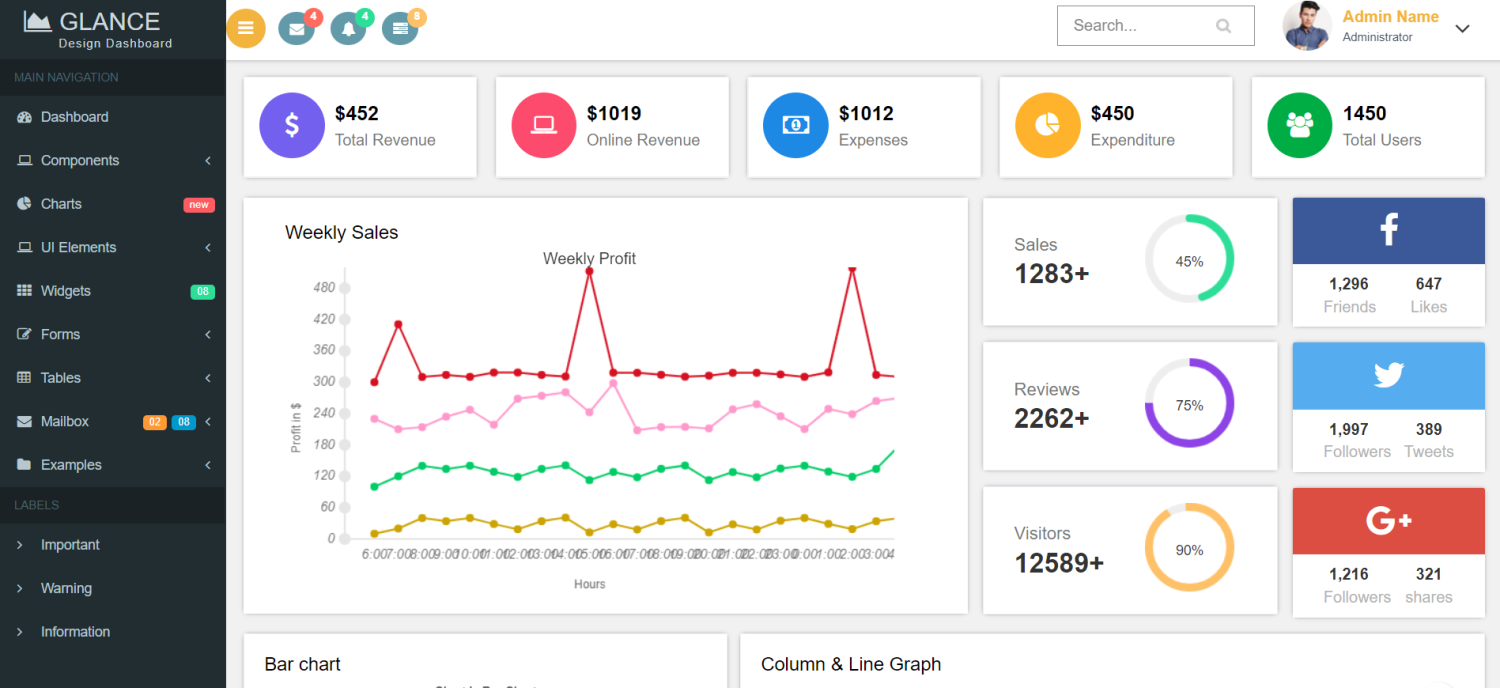Open the Mailbox section in sidebar
This screenshot has width=1500, height=688.
[x=63, y=421]
